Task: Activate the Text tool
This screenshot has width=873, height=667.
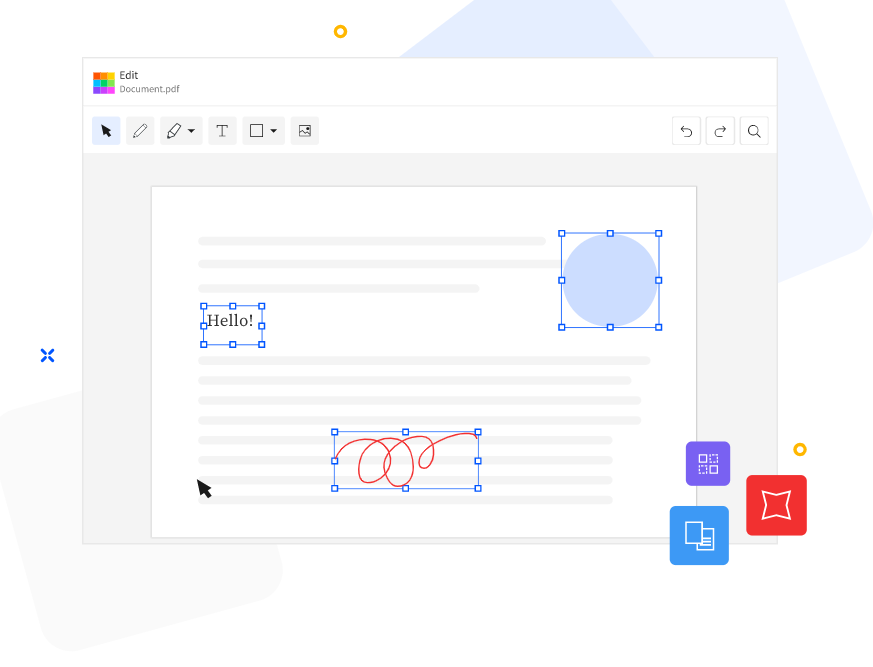Action: point(222,131)
